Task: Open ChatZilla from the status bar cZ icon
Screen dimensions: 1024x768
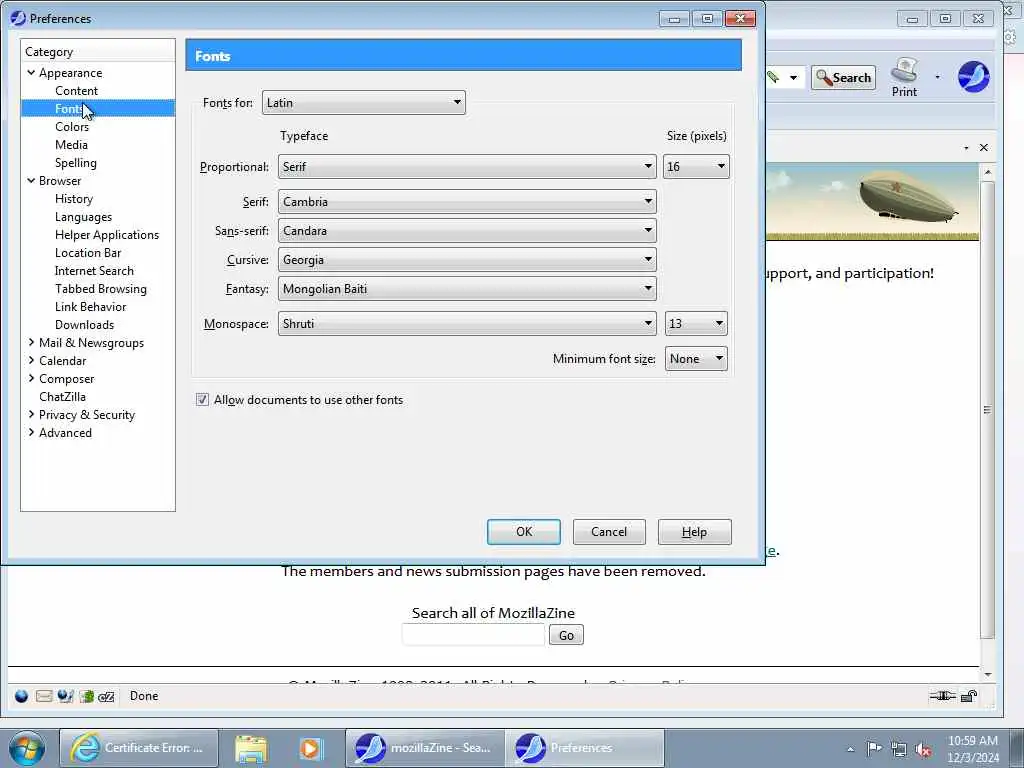Action: coord(106,697)
